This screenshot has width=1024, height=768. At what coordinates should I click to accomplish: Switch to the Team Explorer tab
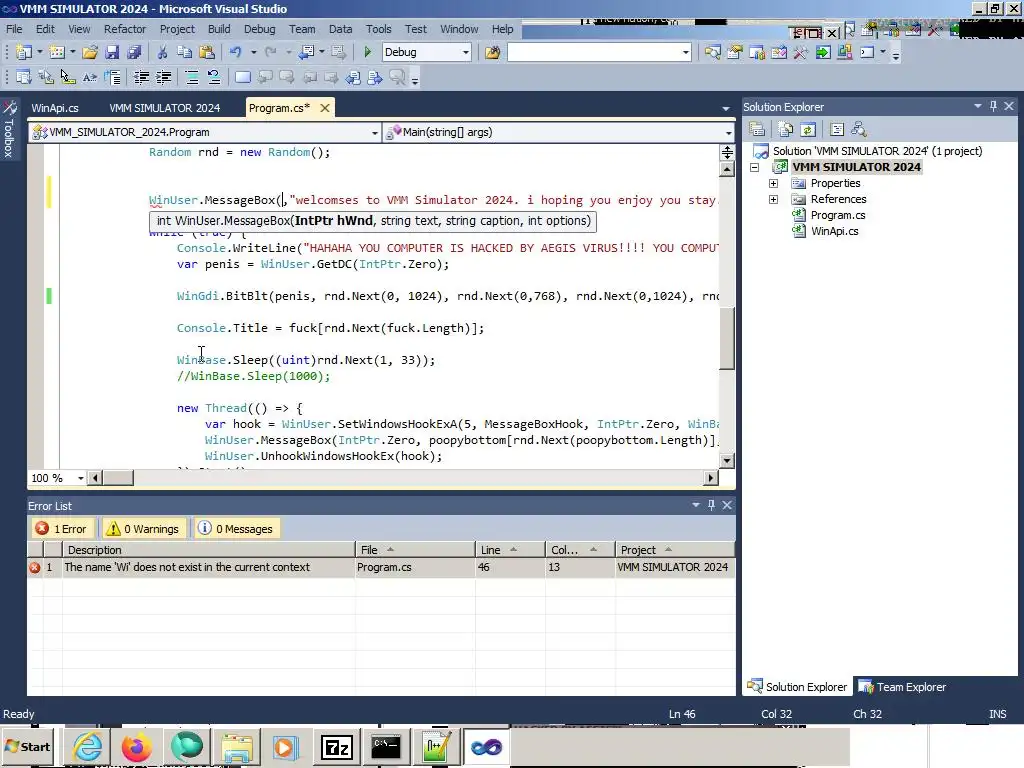pos(903,687)
